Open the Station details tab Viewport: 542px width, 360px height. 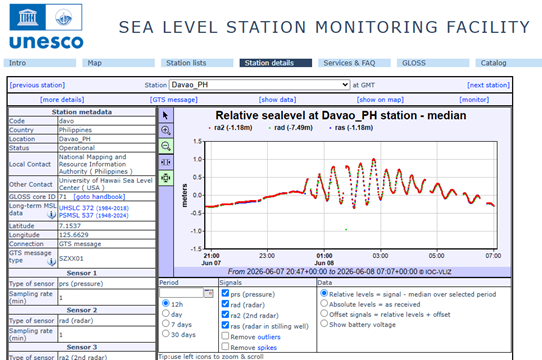276,63
